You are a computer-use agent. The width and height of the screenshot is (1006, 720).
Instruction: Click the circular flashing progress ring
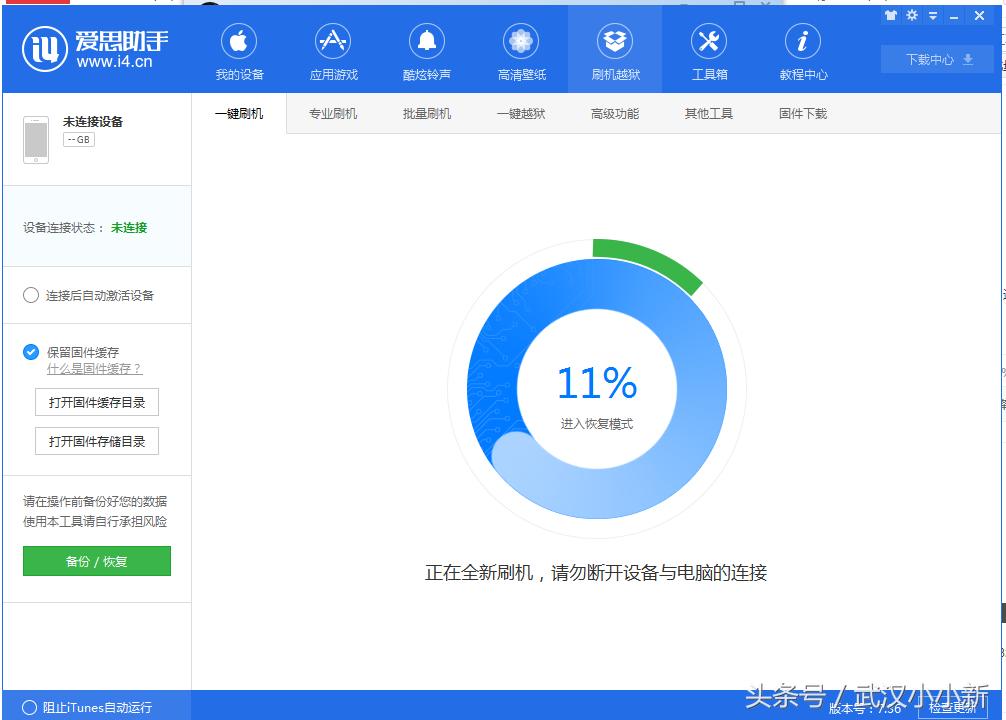coord(597,385)
